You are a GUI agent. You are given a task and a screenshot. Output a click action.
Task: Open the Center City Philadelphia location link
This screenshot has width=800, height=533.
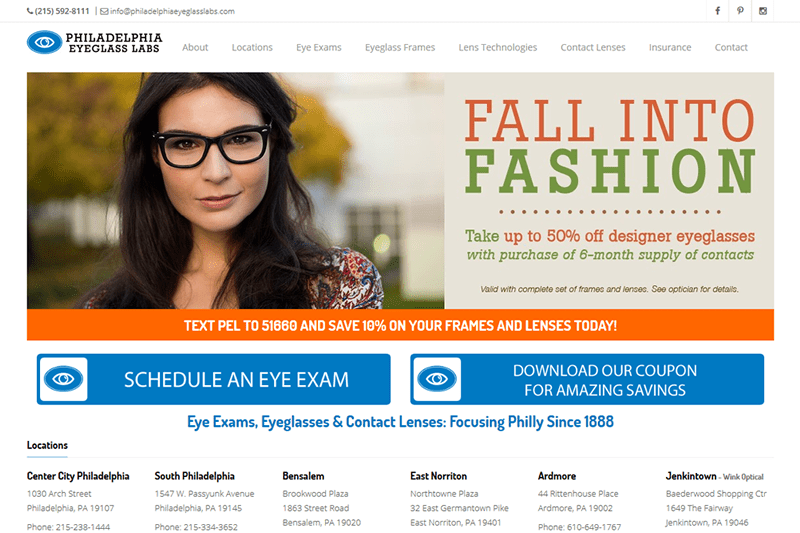click(78, 476)
